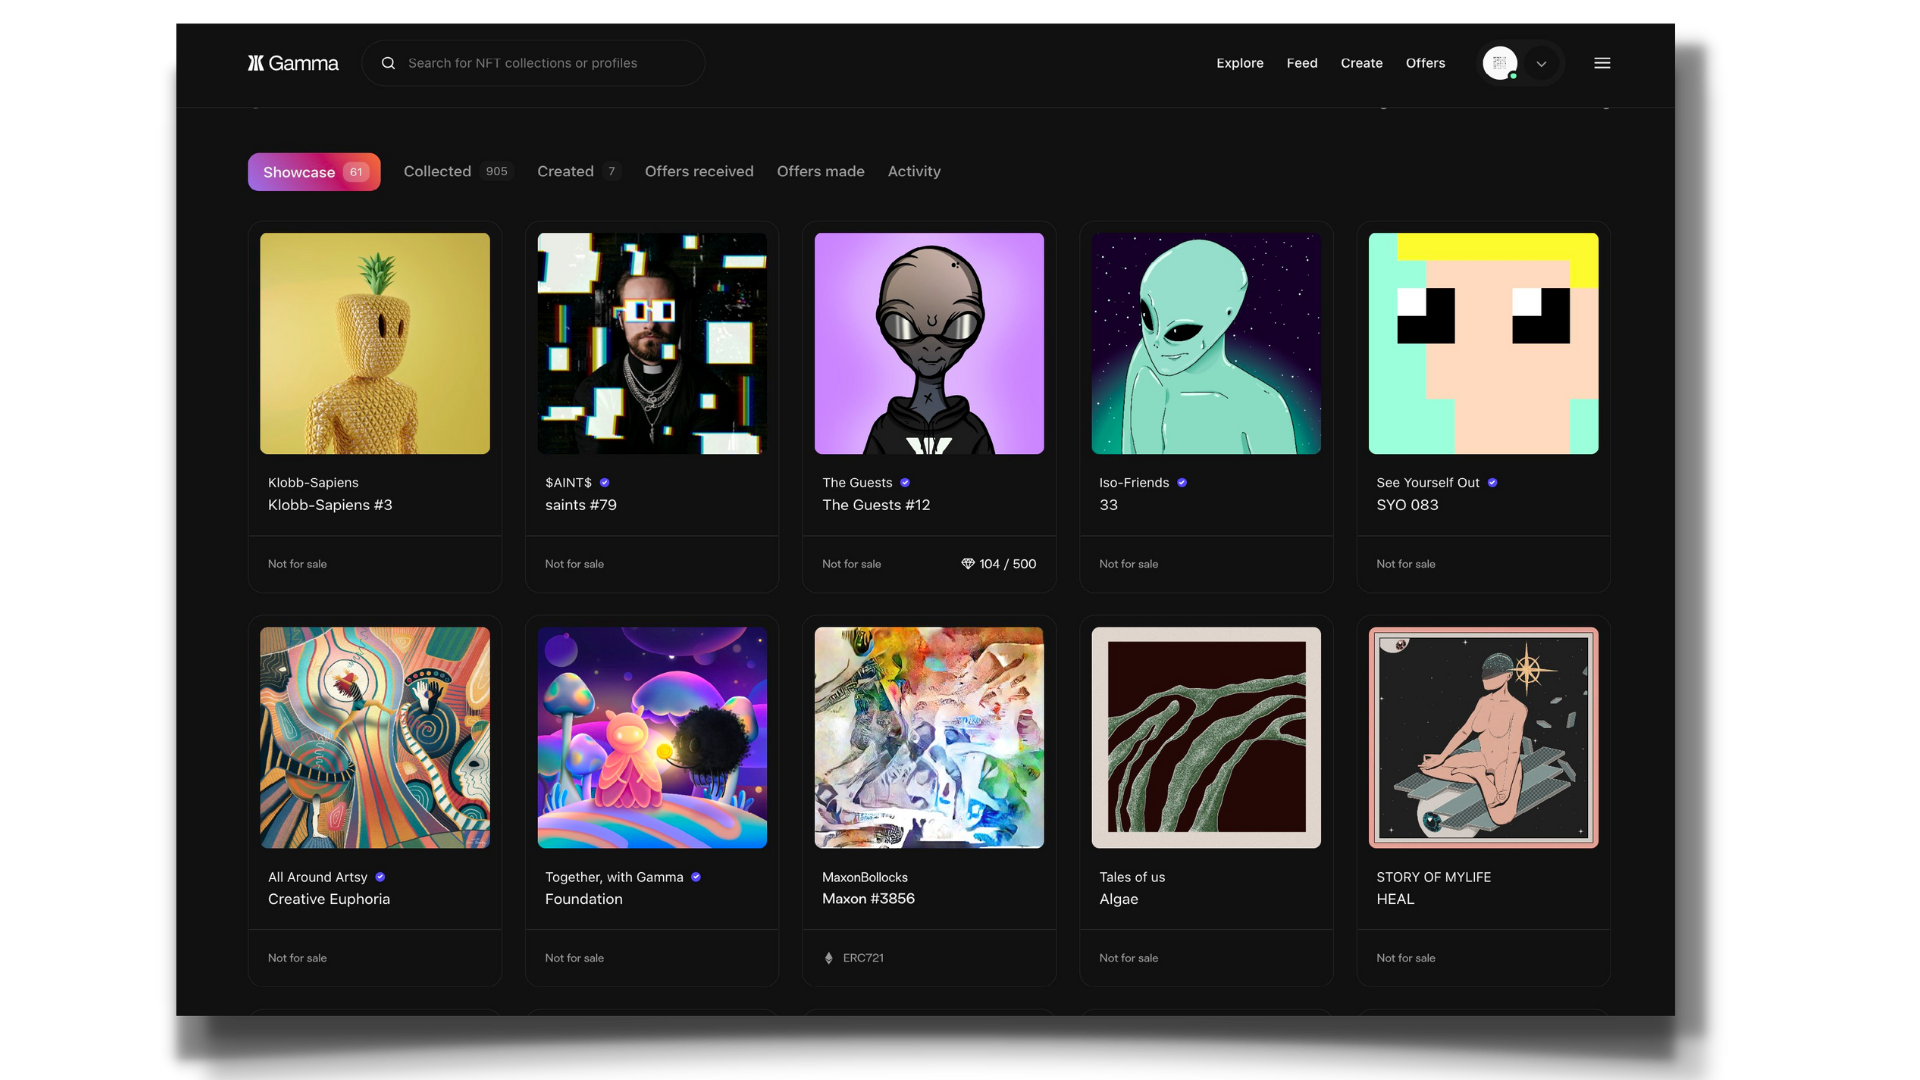This screenshot has width=1920, height=1080.
Task: Click Not for sale under Klobb-Sapiens #3
Action: [297, 564]
